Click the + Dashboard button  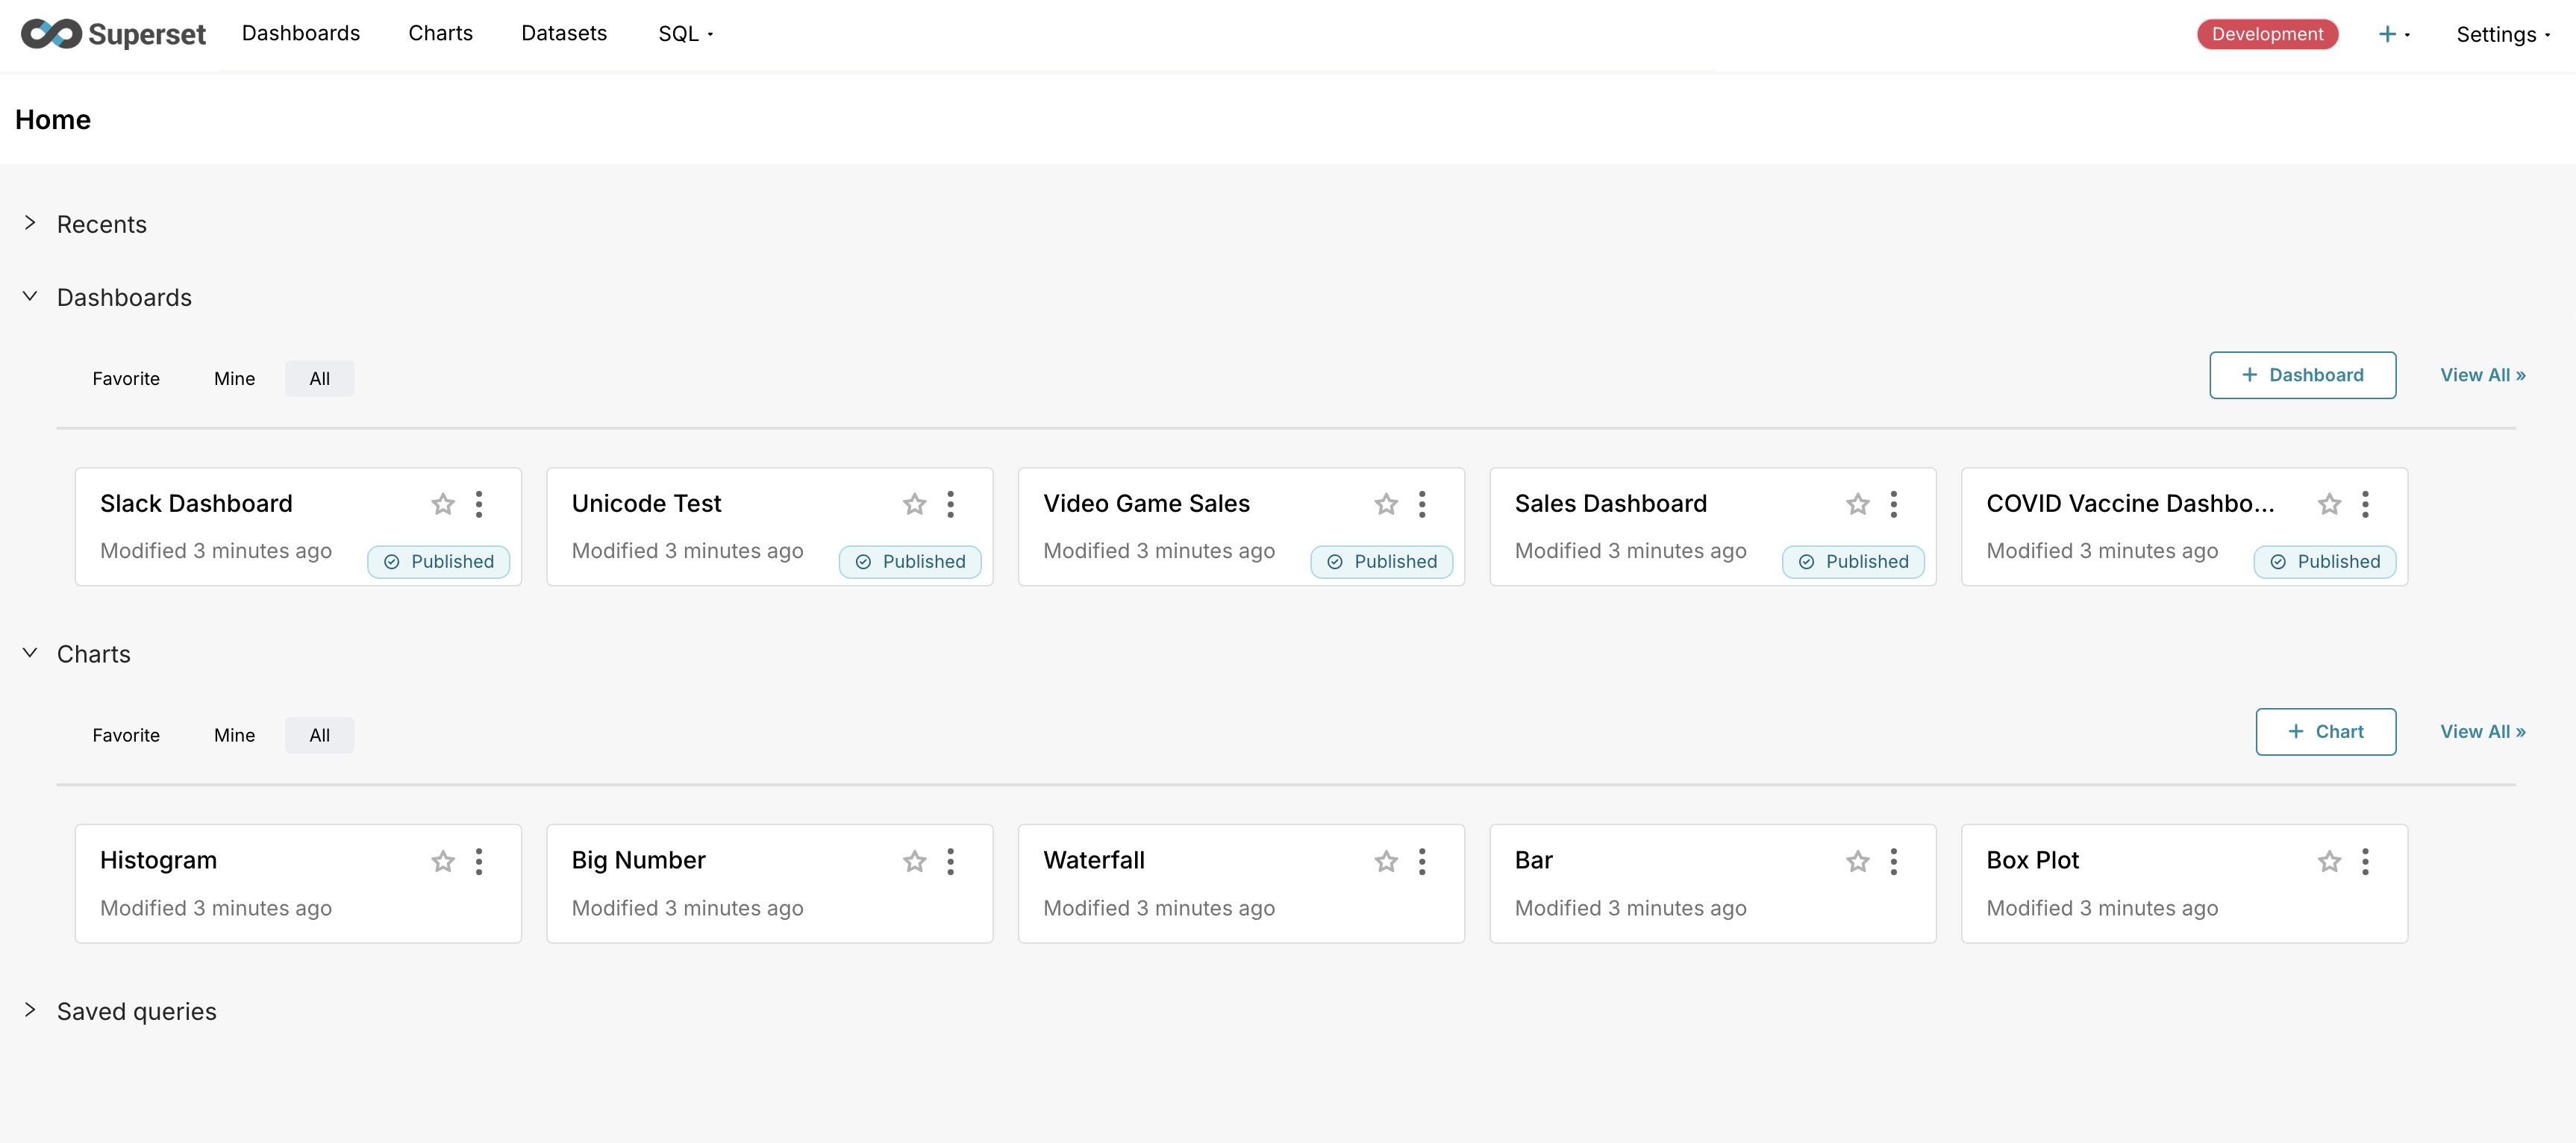2302,375
